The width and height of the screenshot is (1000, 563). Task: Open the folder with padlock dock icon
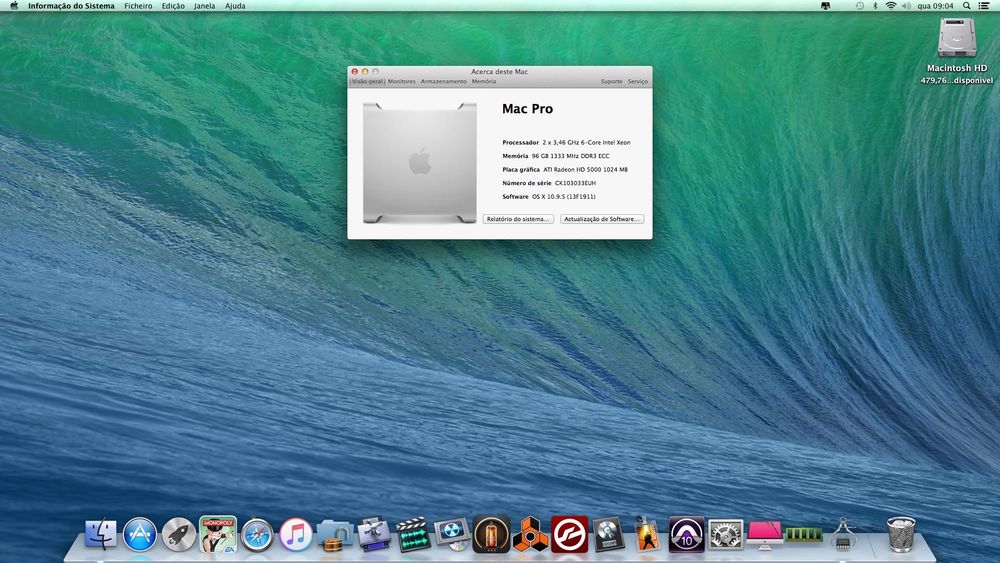coord(335,535)
